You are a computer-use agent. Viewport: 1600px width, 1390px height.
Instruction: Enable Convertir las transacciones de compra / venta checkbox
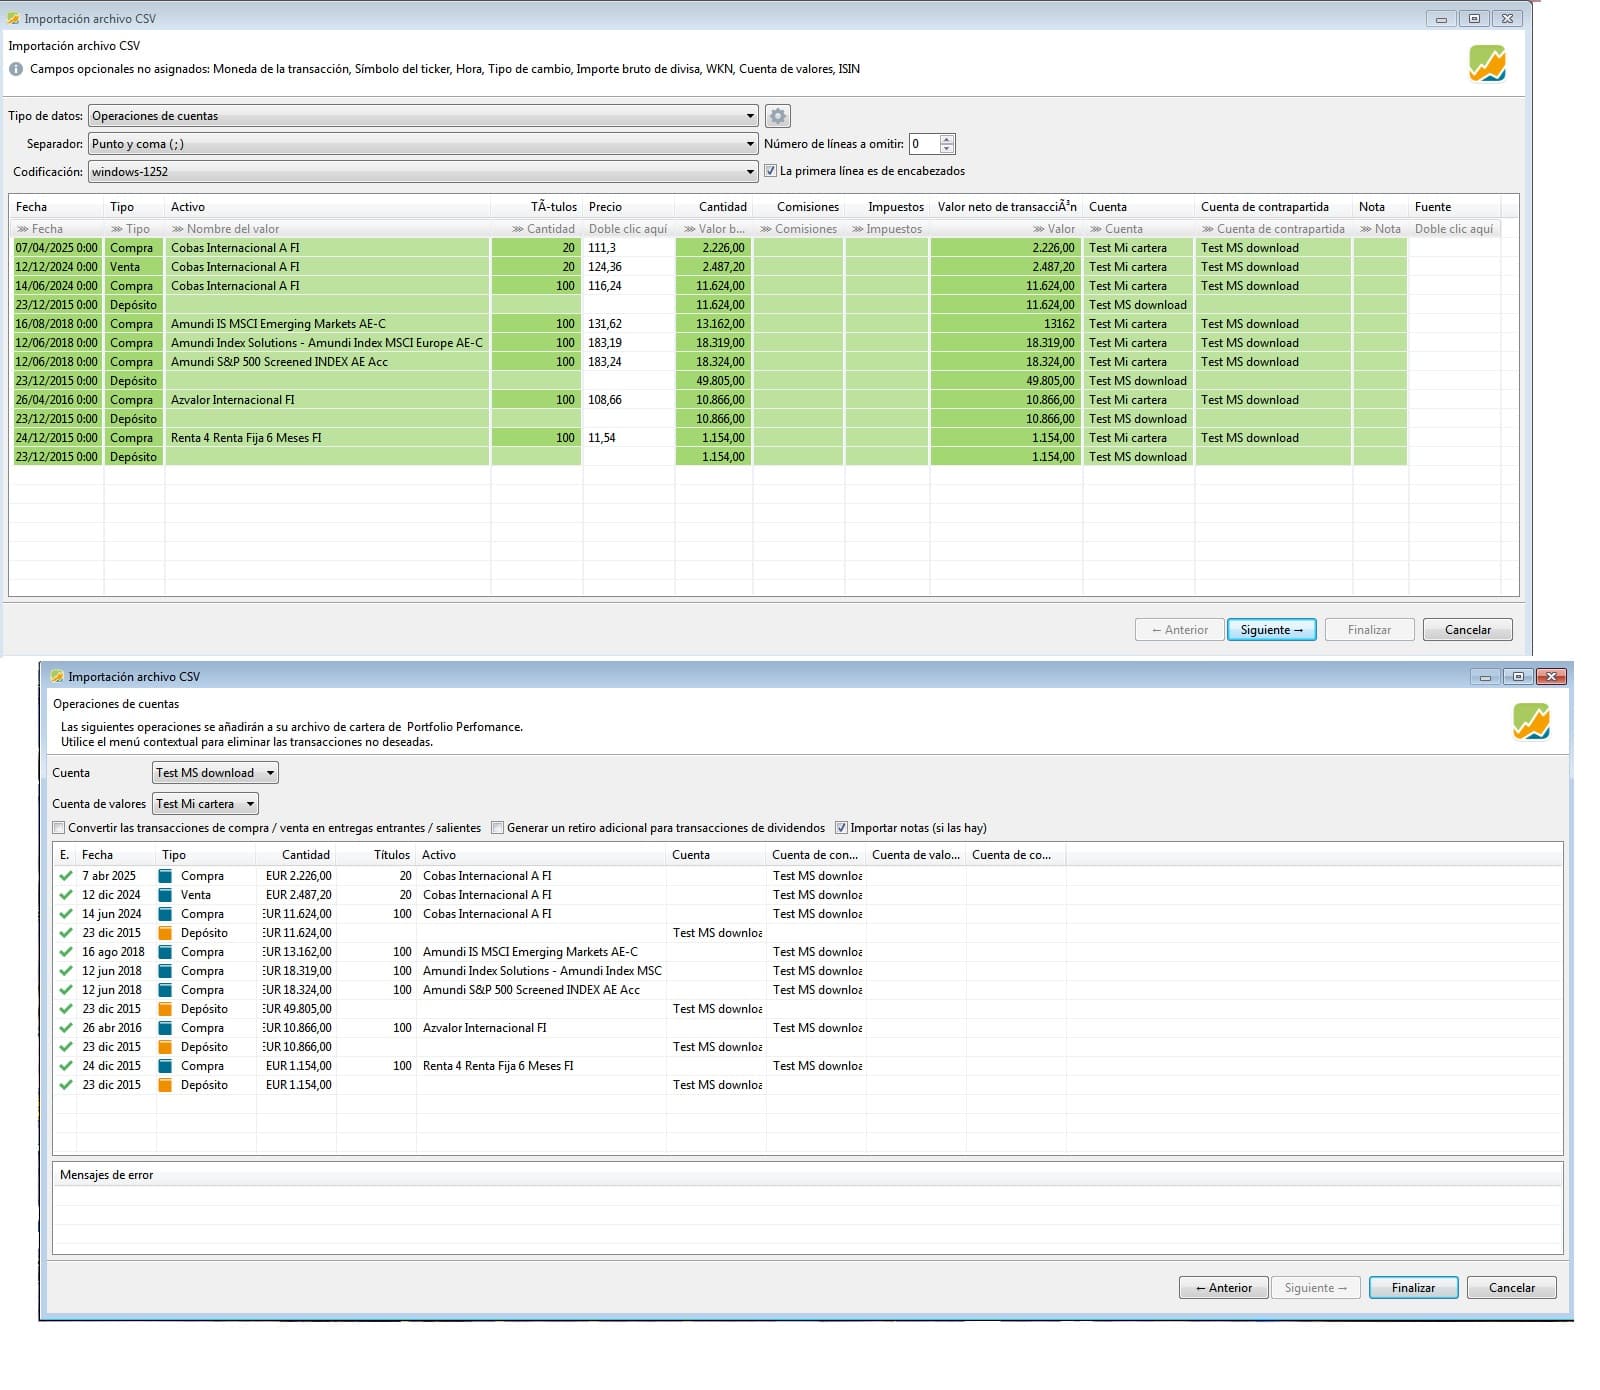pos(59,828)
